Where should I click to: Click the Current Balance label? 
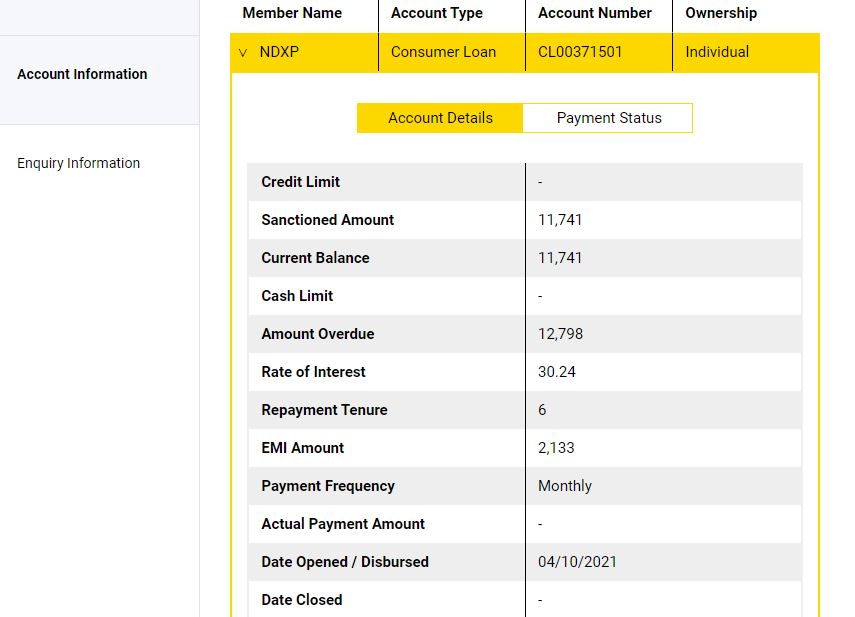pyautogui.click(x=315, y=258)
